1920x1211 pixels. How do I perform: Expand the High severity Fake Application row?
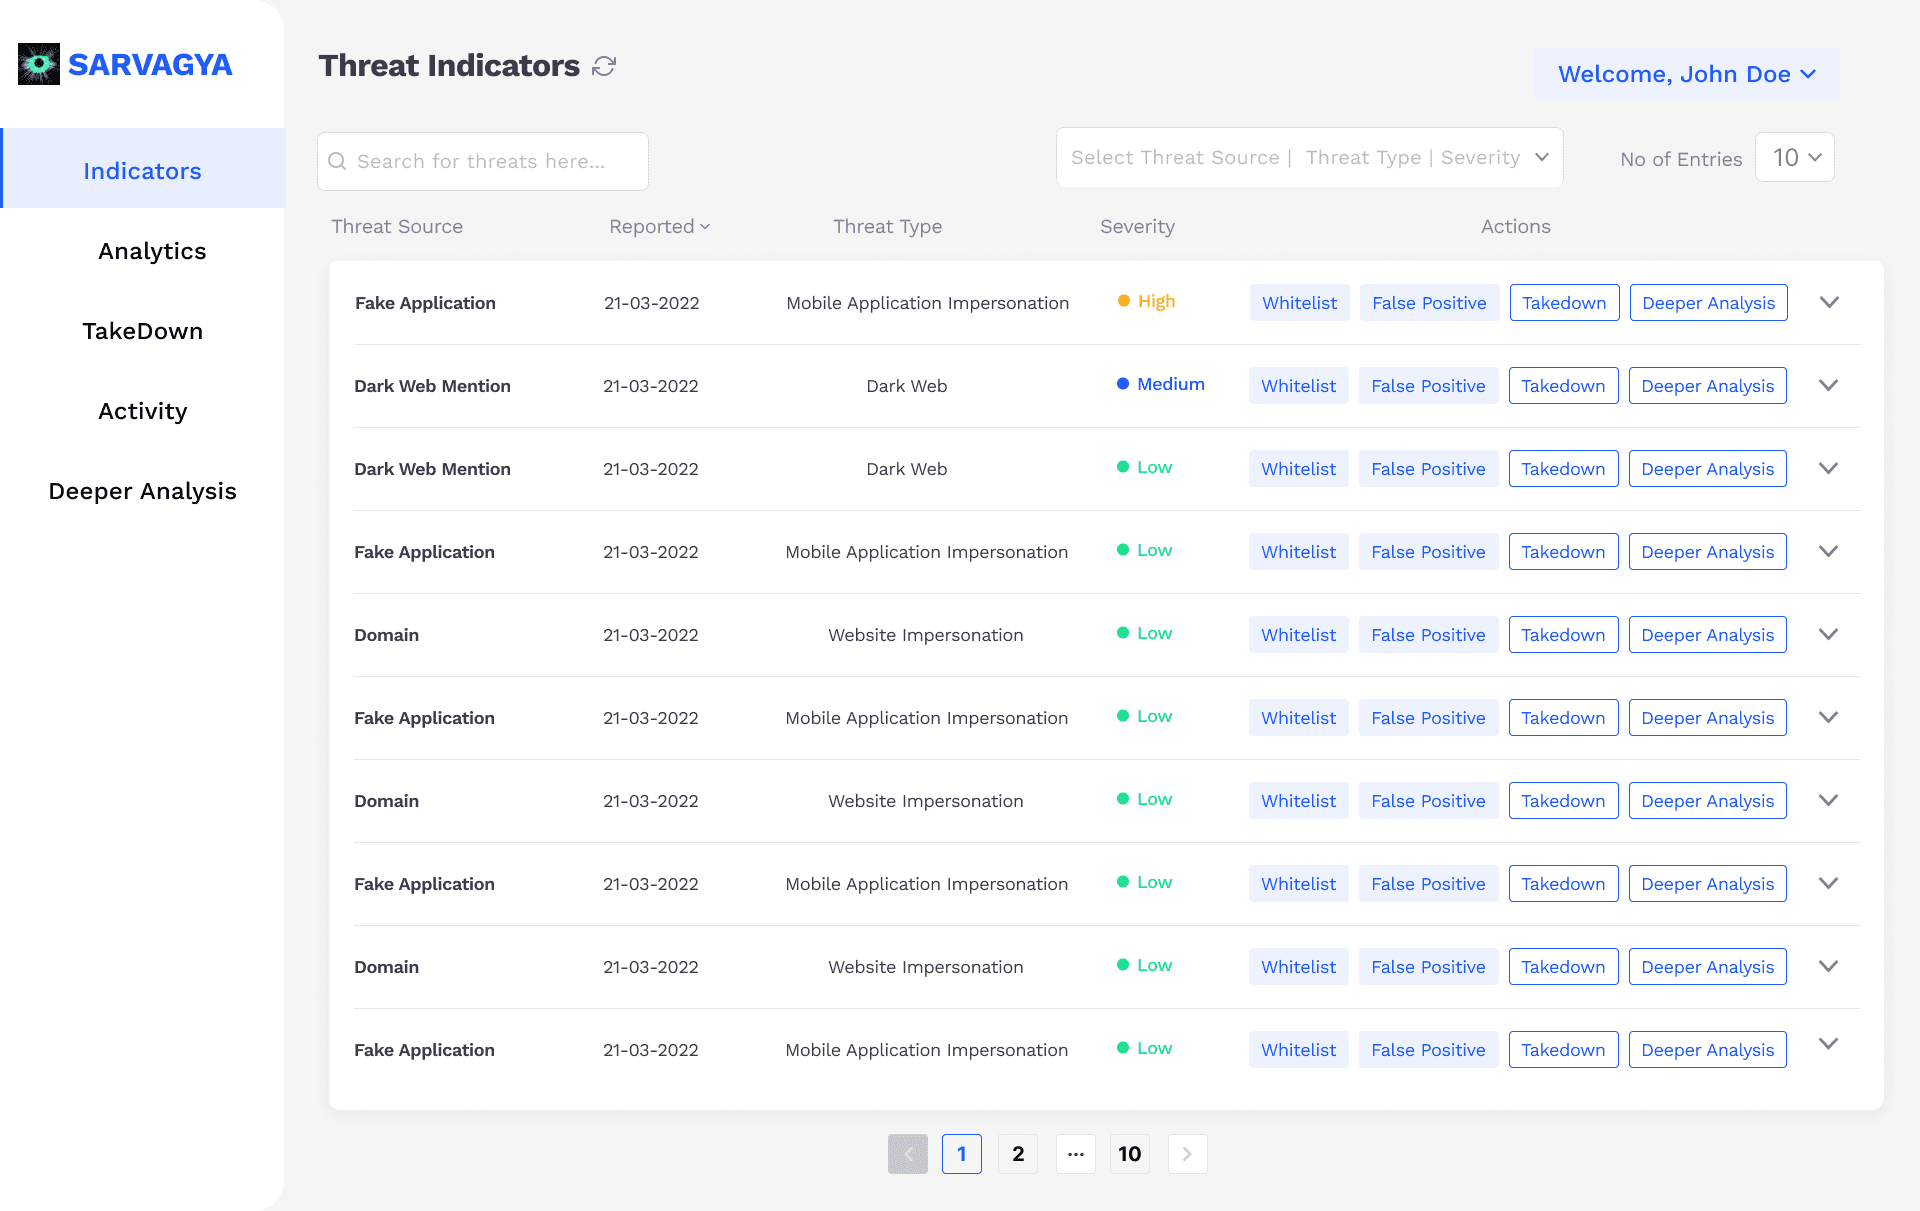coord(1829,302)
